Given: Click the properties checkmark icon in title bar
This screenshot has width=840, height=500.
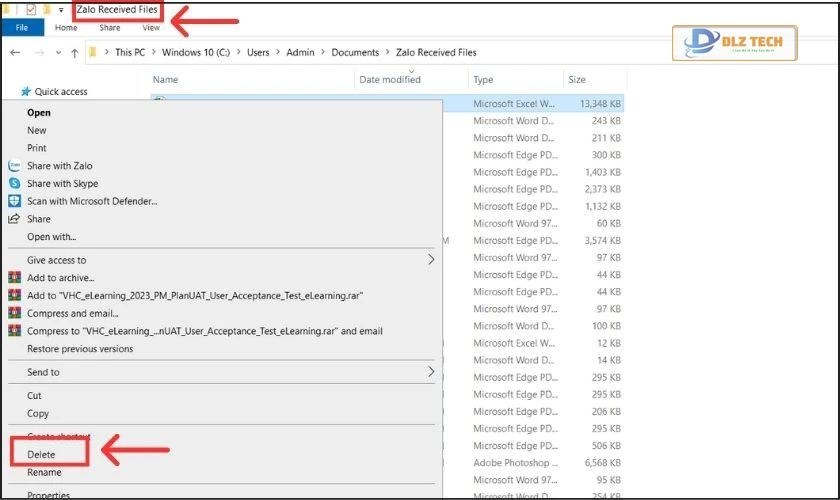Looking at the screenshot, I should point(31,9).
